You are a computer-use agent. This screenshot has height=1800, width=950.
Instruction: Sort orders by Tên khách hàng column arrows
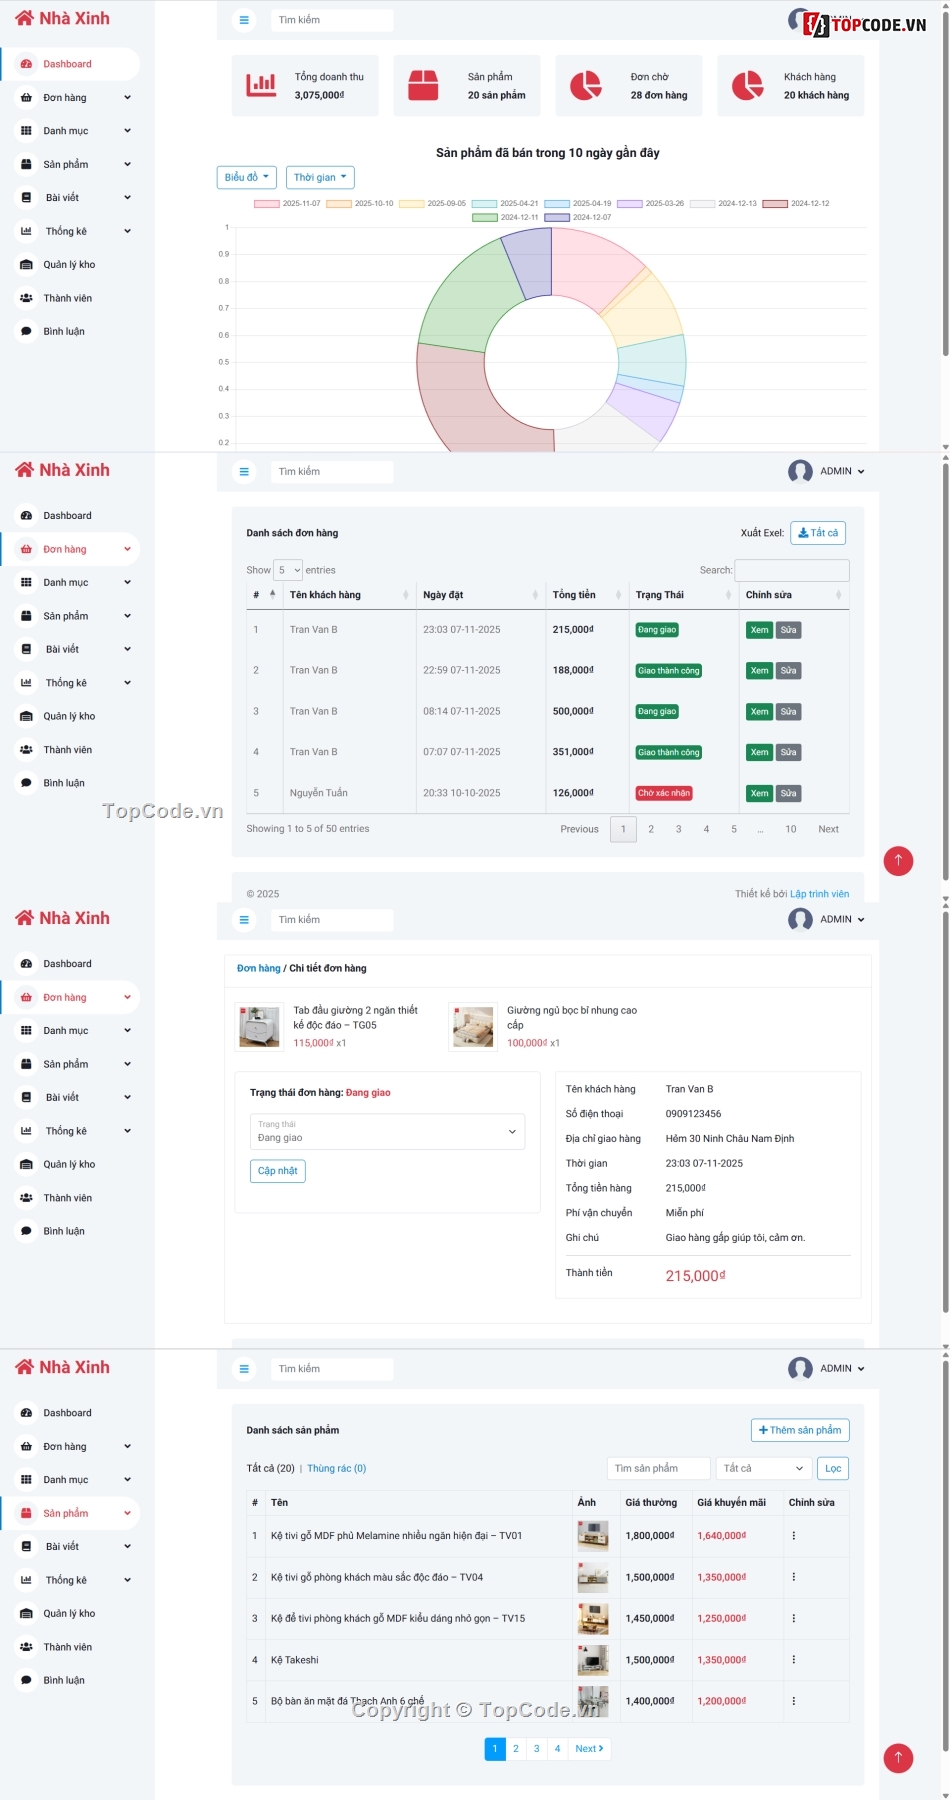[x=405, y=595]
